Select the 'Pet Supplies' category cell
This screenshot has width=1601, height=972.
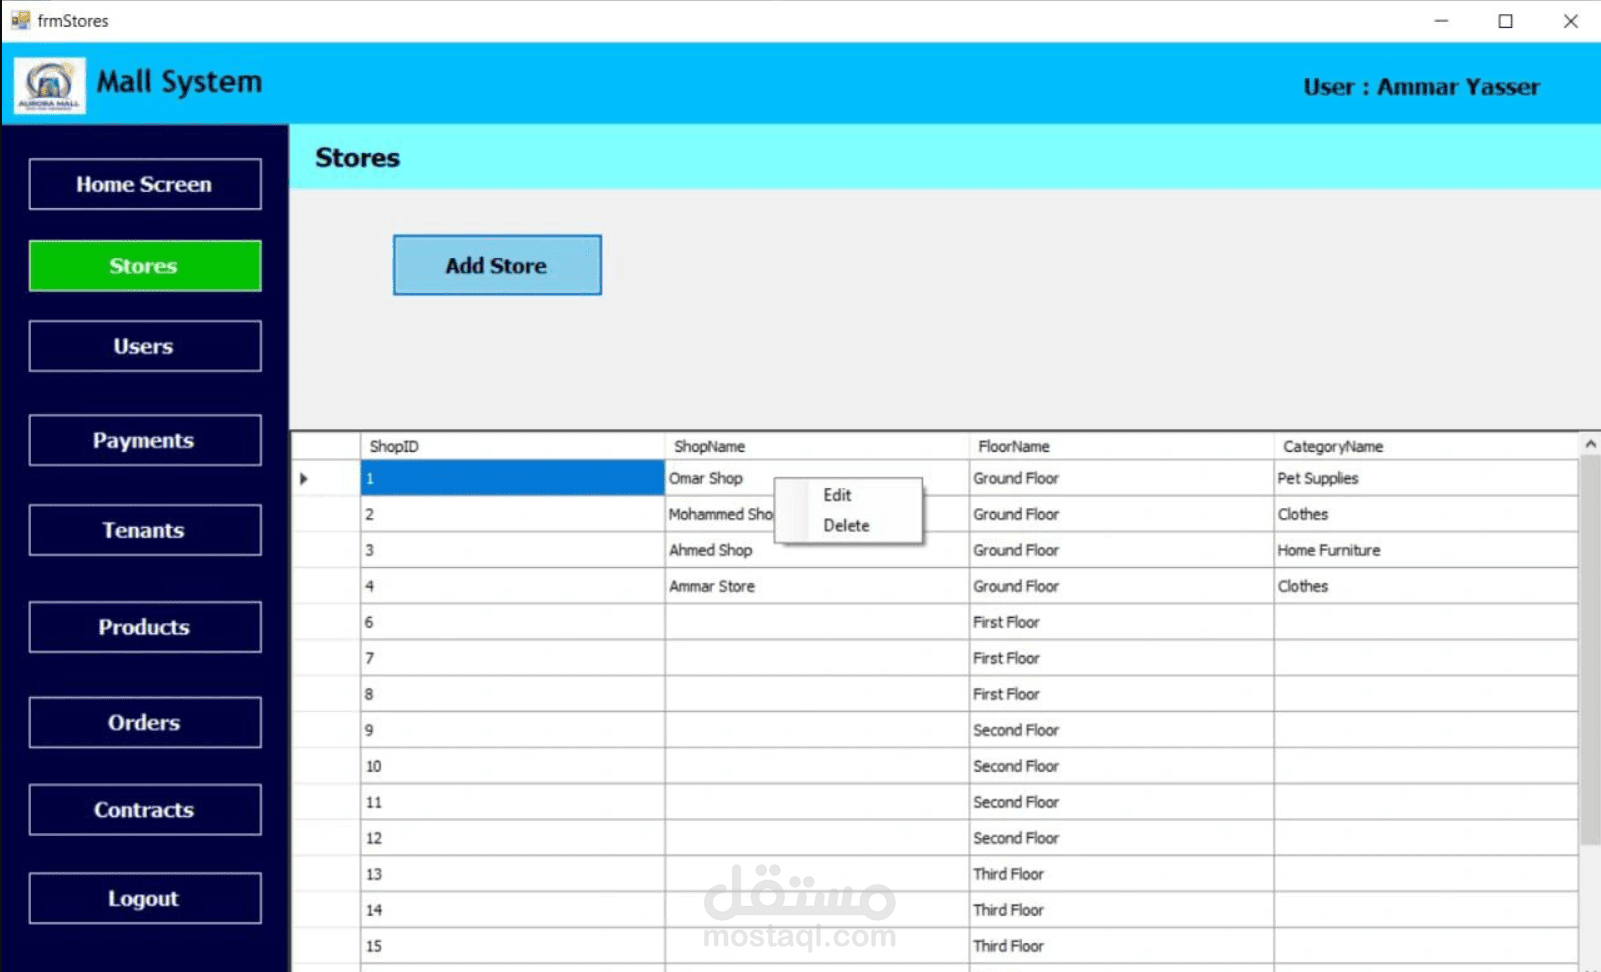pos(1426,478)
